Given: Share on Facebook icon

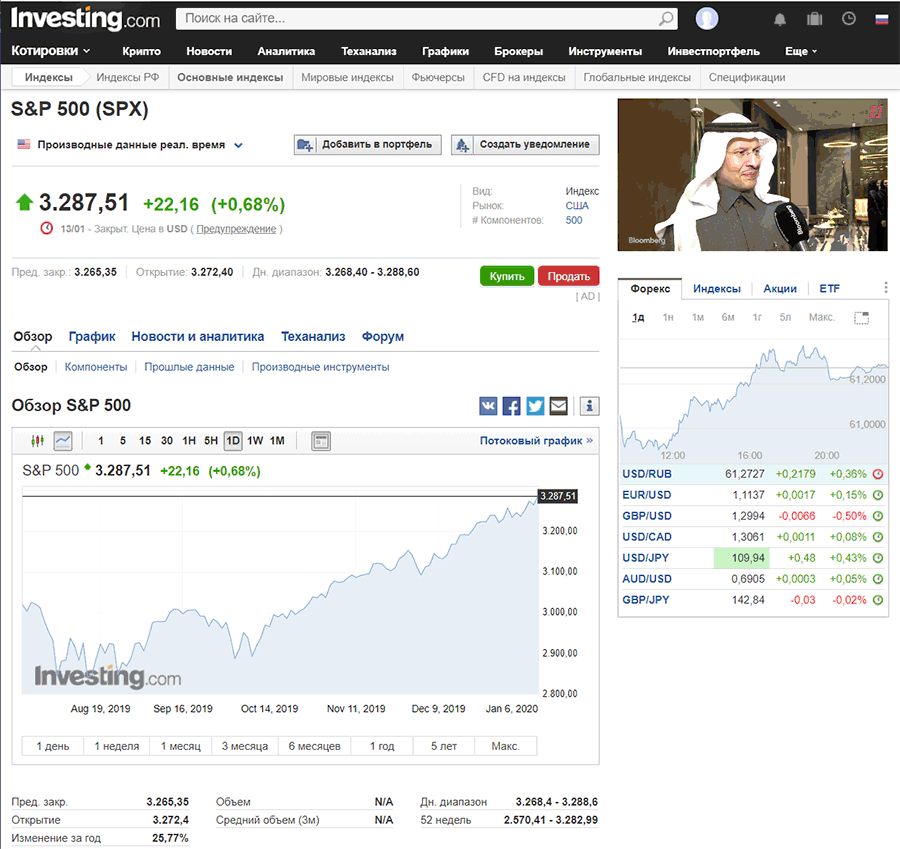Looking at the screenshot, I should coord(511,406).
